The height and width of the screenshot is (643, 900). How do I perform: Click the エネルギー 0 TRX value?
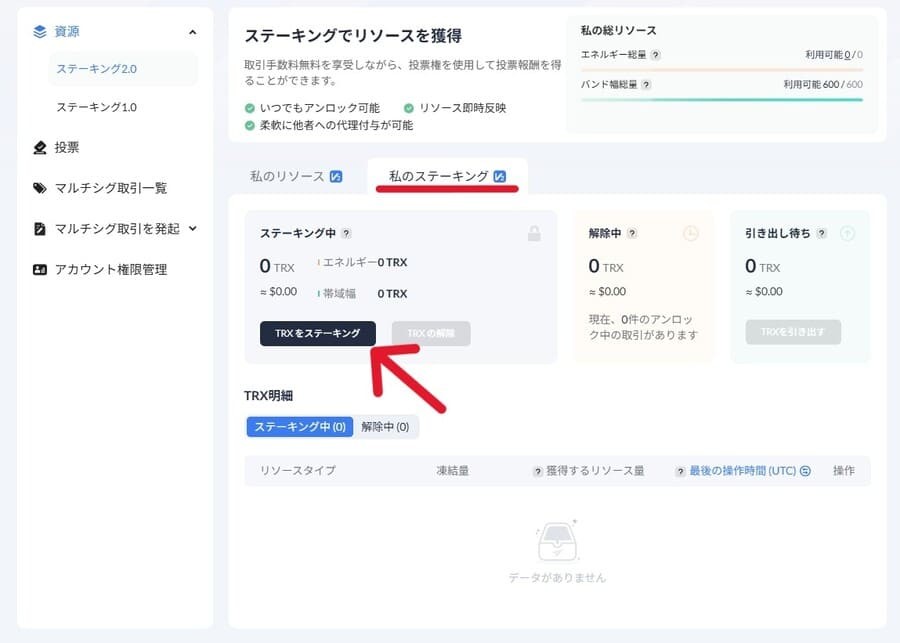pos(393,262)
